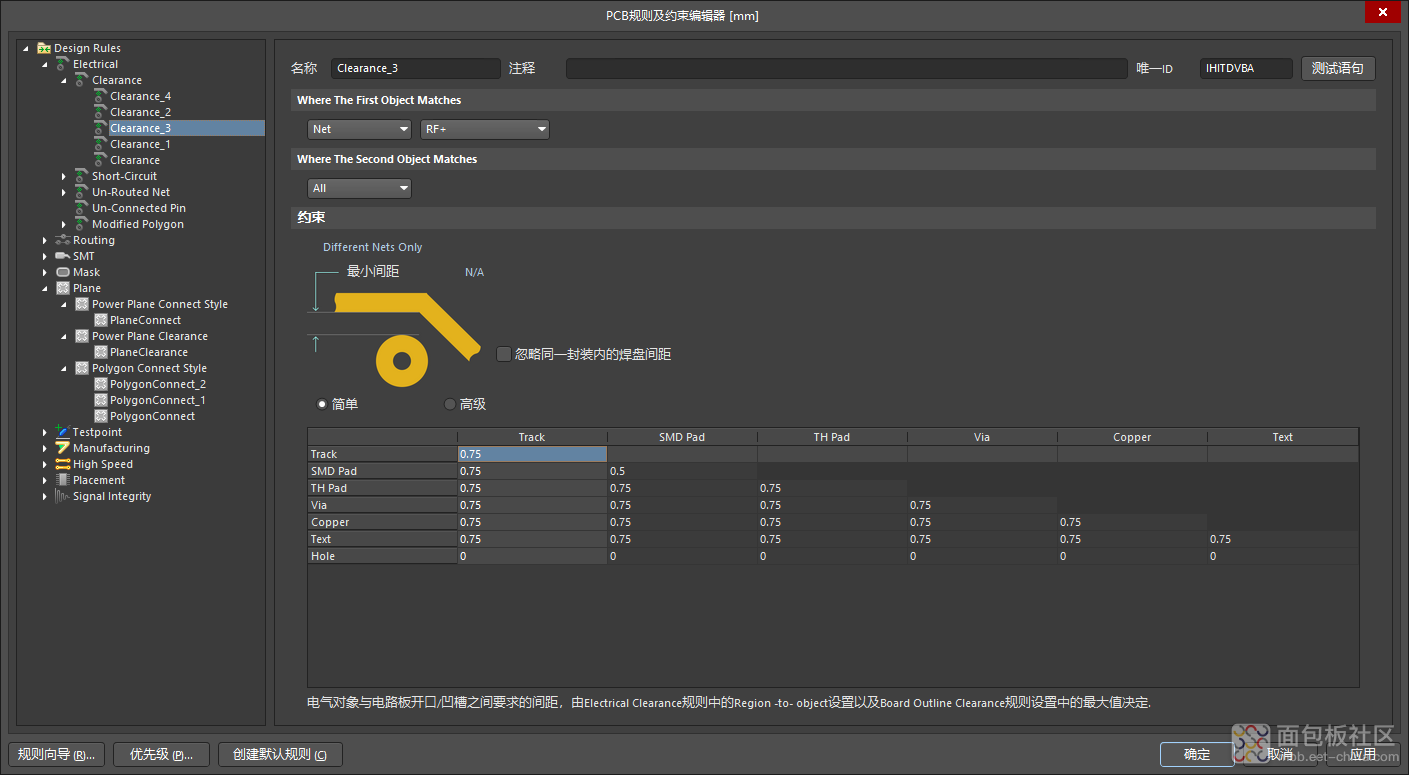
Task: Expand the Un-Routed Net node arrow
Action: coord(65,192)
